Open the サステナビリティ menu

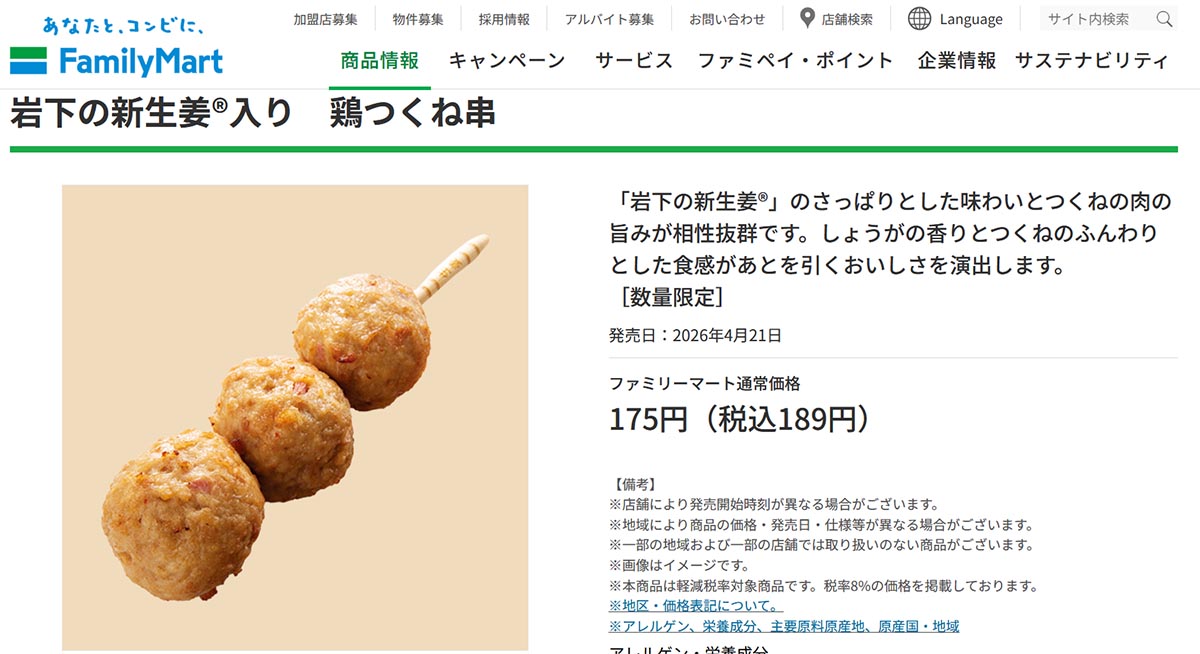(x=1092, y=60)
